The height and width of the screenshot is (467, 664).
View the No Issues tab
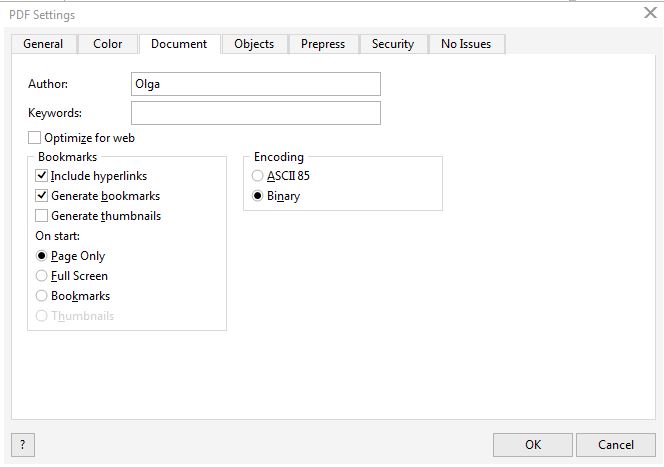[x=466, y=44]
